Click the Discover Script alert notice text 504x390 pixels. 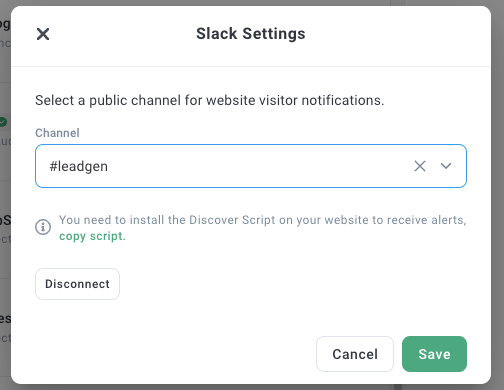click(263, 220)
